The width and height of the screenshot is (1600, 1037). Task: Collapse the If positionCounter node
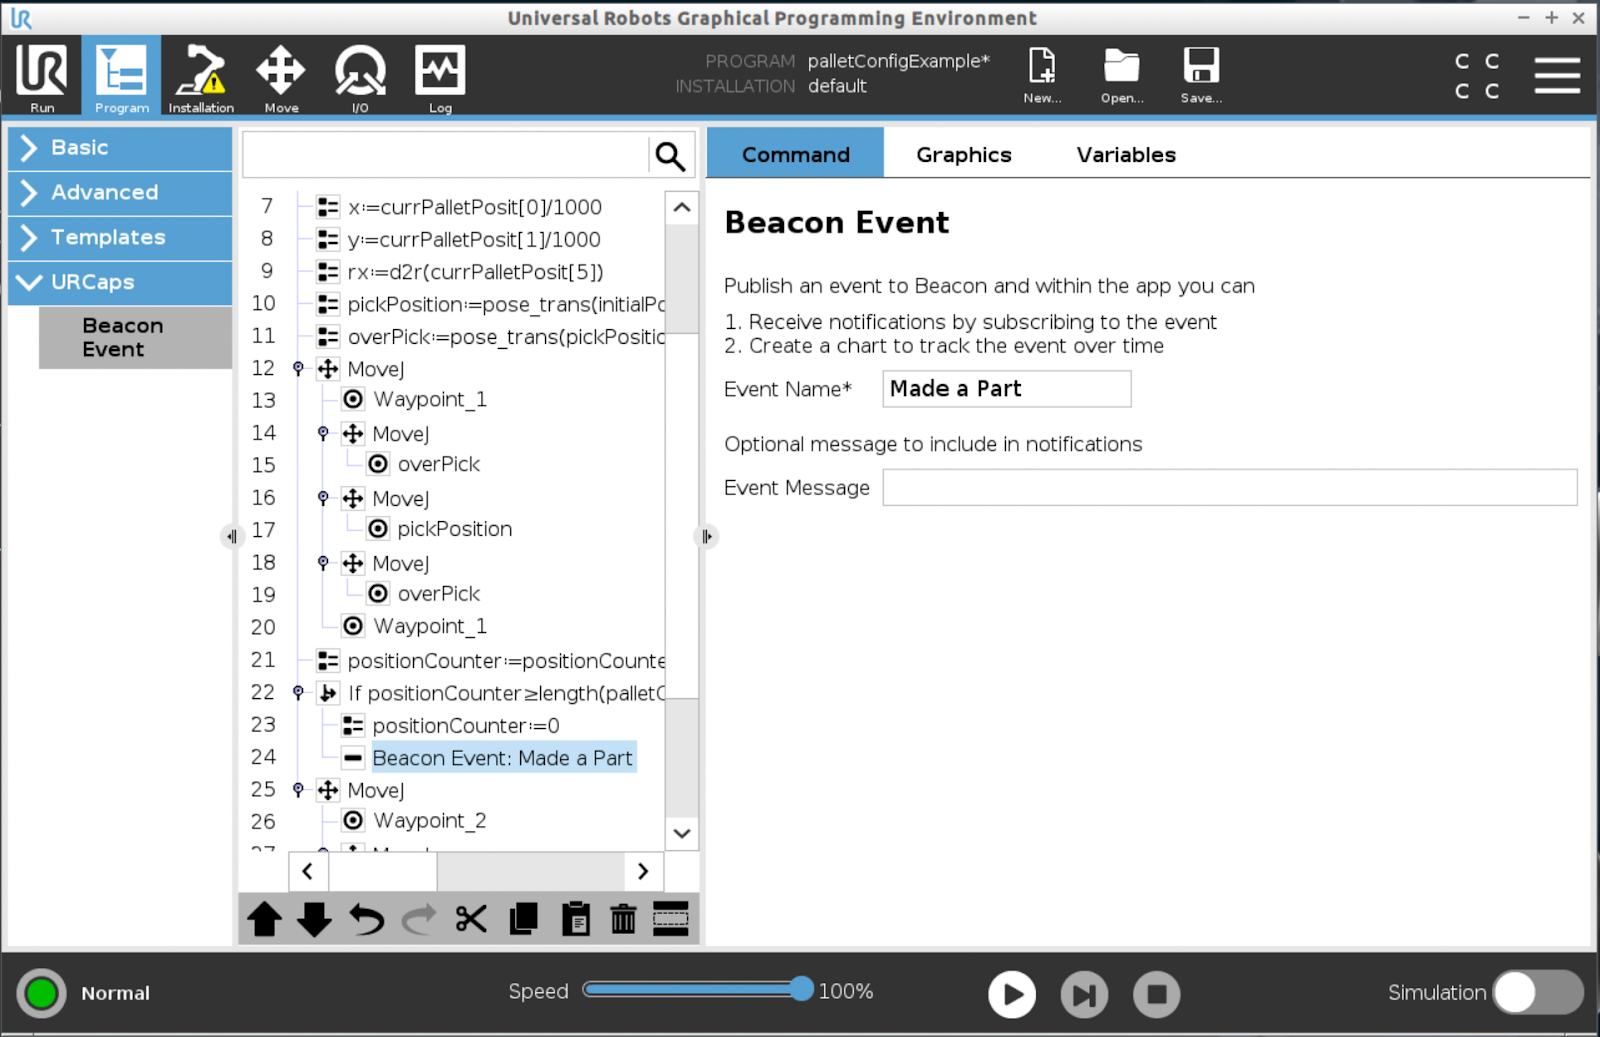pos(298,693)
